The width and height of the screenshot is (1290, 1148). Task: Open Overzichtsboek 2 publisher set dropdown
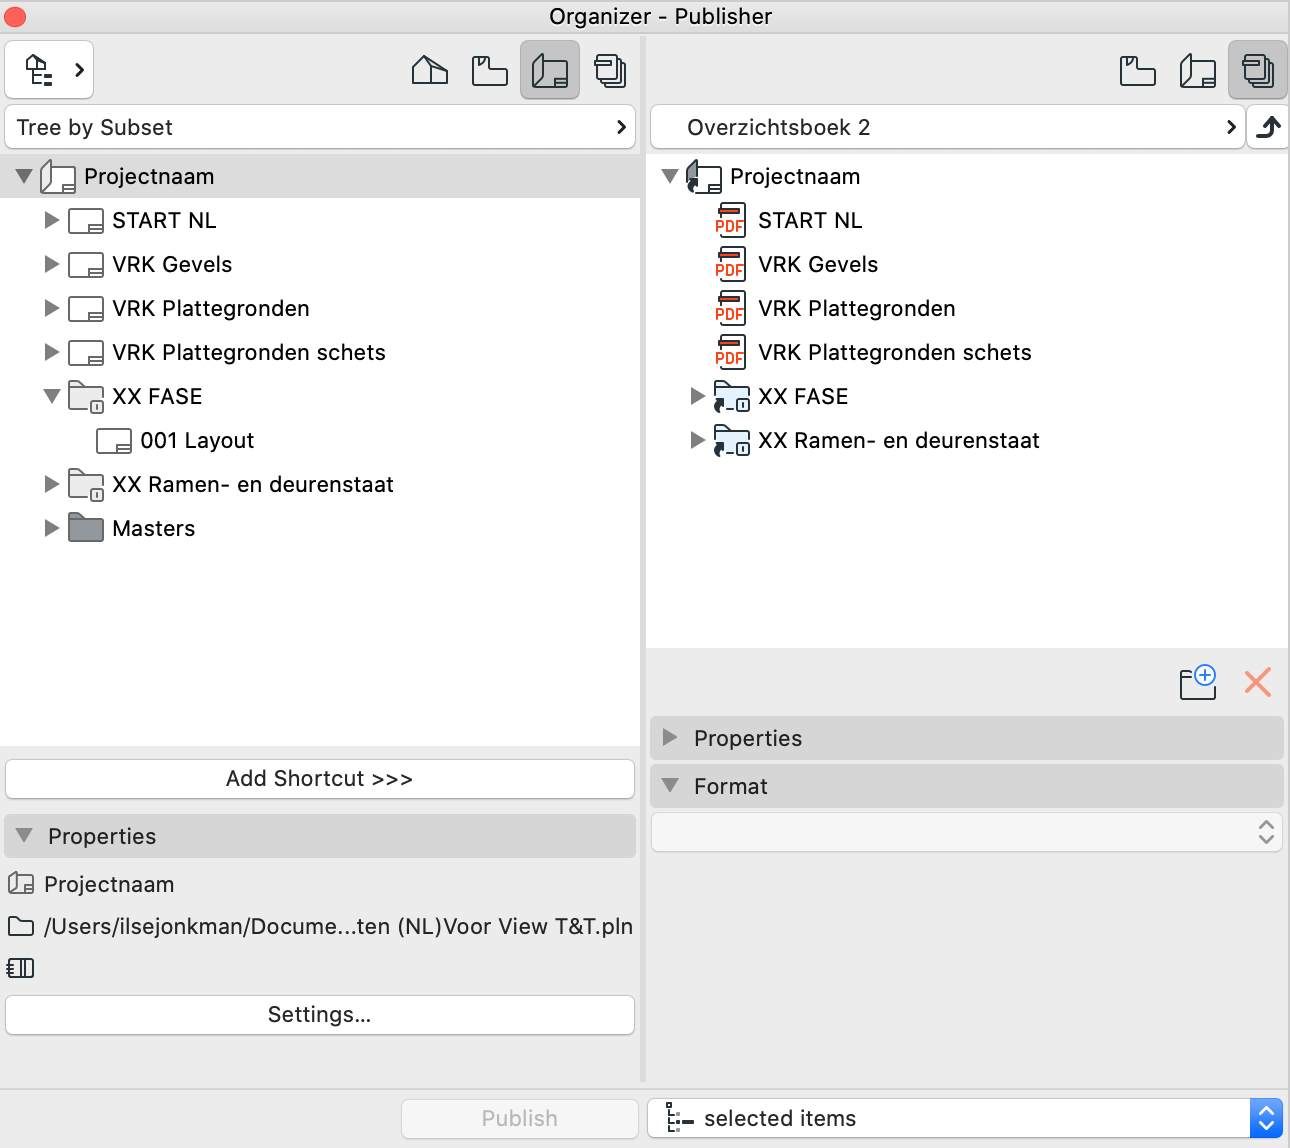948,127
